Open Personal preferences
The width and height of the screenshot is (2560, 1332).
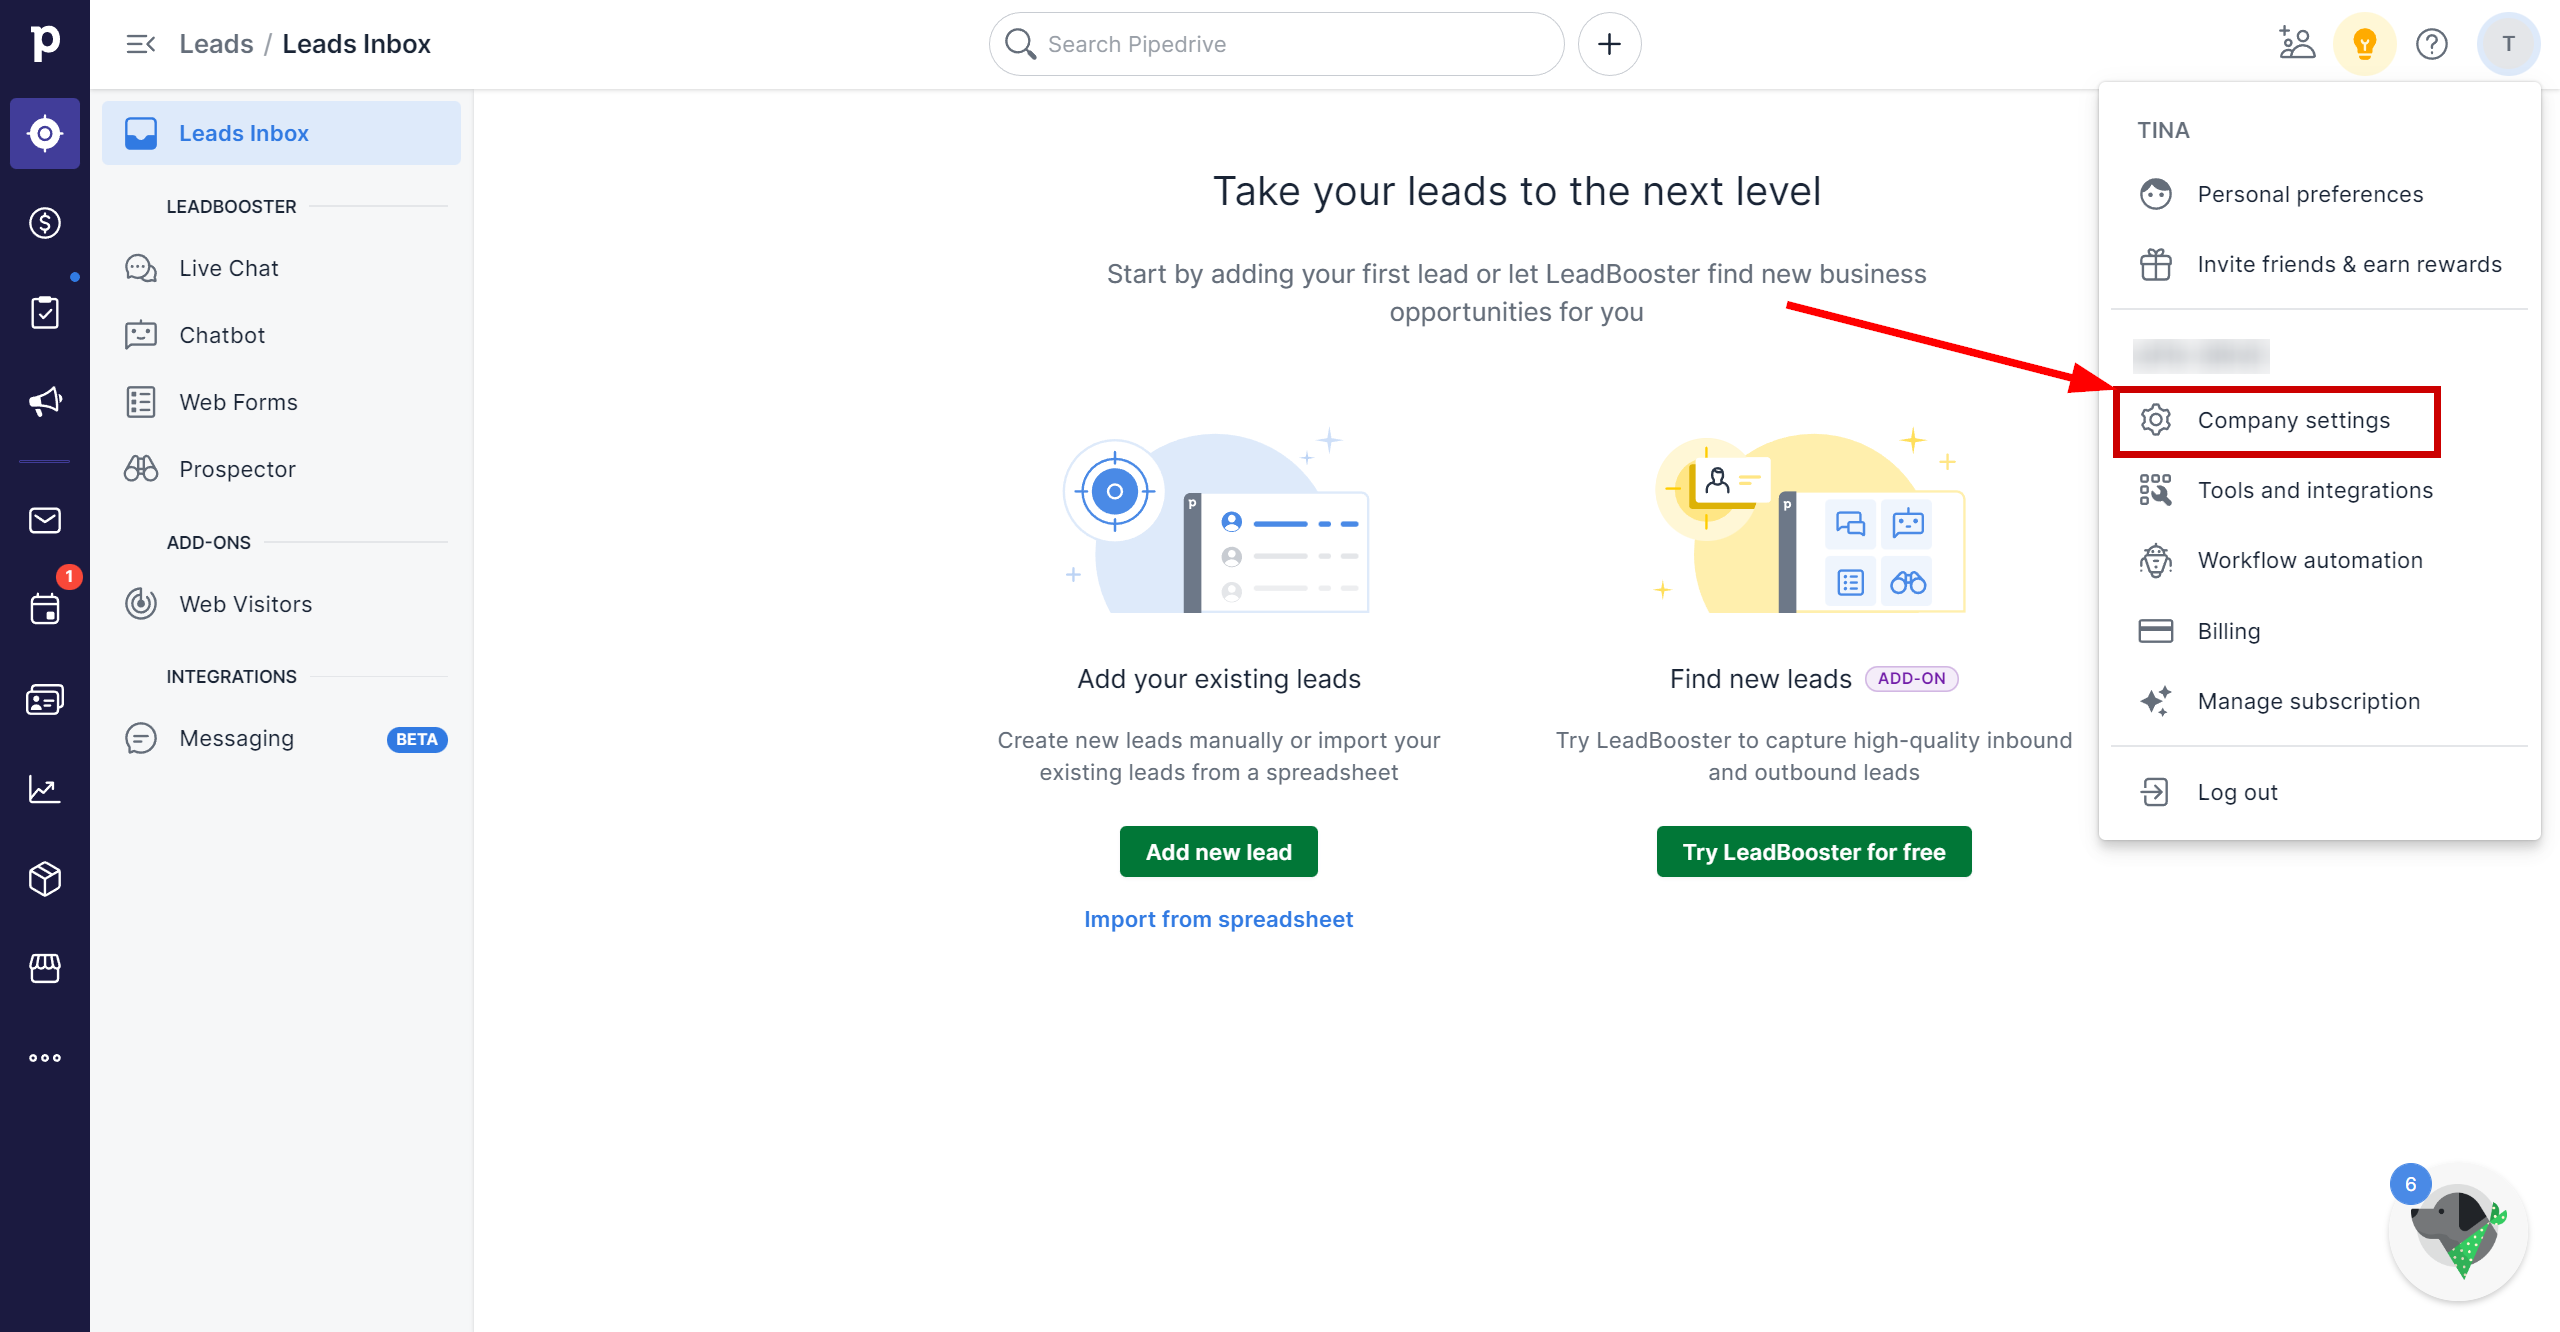tap(2319, 194)
